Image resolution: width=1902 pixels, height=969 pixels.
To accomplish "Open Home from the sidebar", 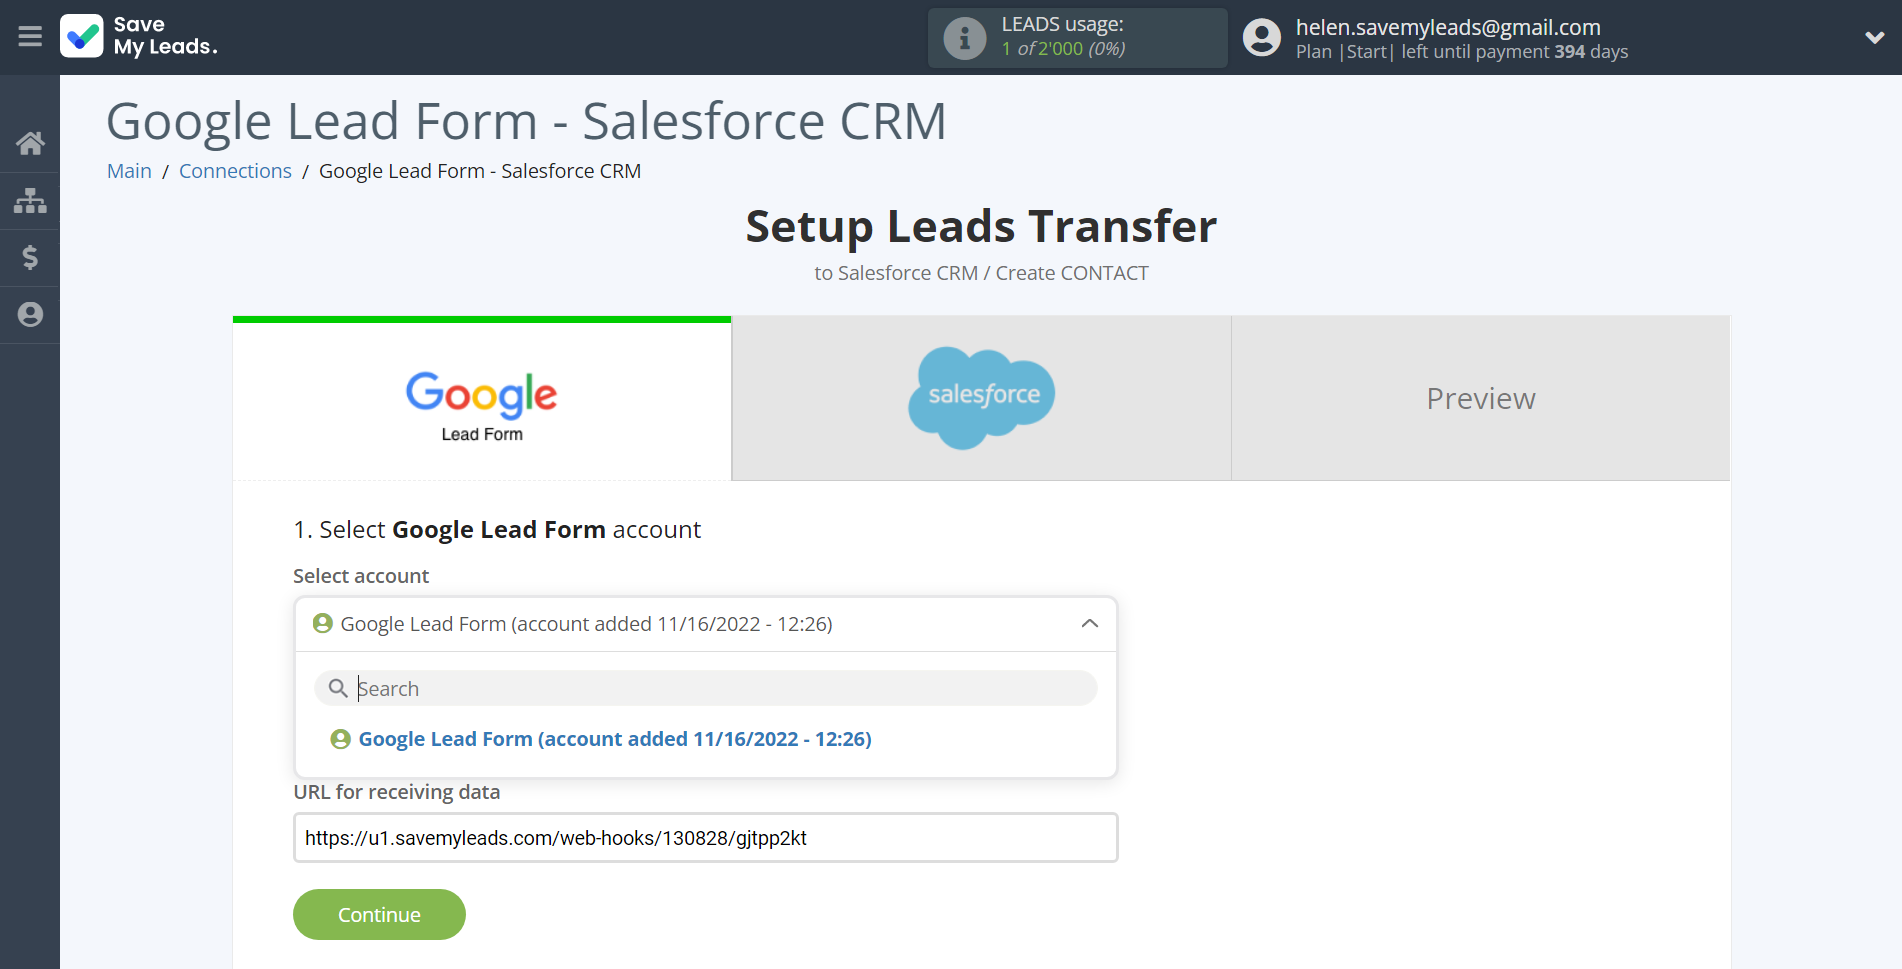I will [x=30, y=143].
